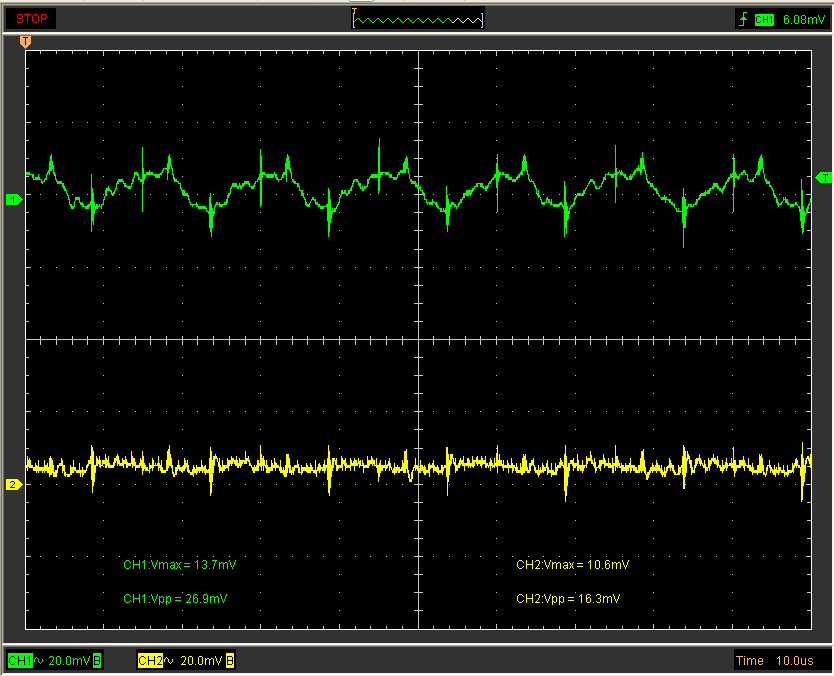Click the CH1 bandwidth limit B icon
This screenshot has height=676, width=834.
tap(97, 661)
